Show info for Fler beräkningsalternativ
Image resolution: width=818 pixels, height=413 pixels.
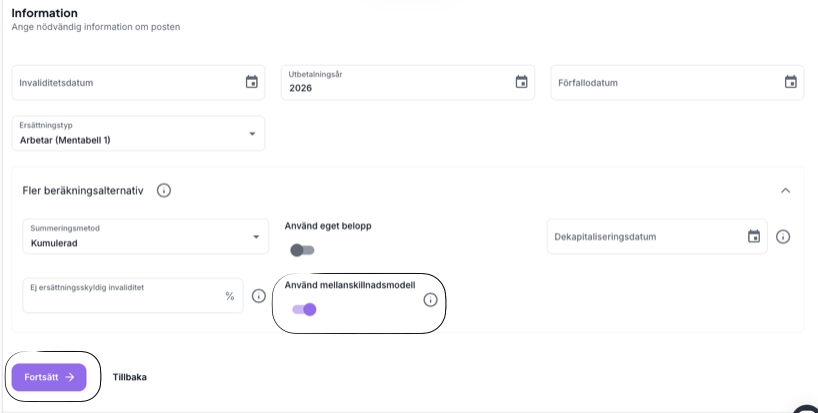164,190
